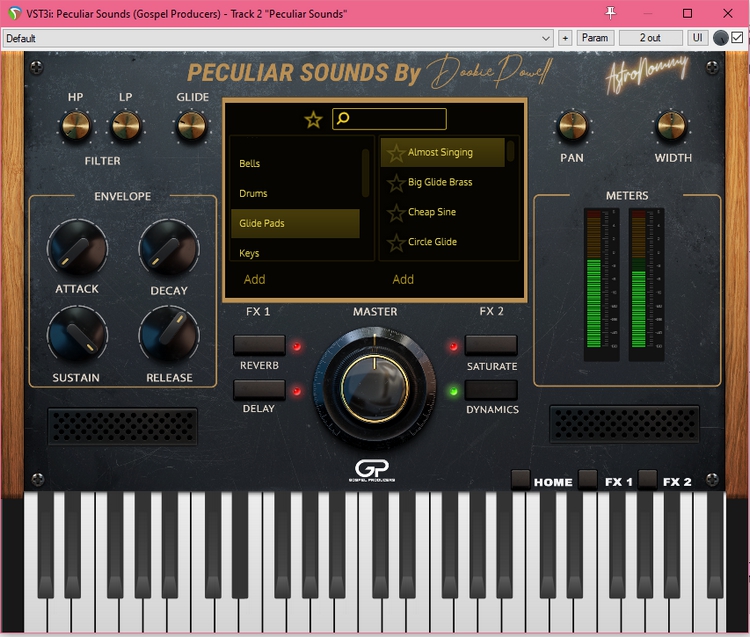
Task: Click the DECAY envelope knob
Action: [169, 248]
